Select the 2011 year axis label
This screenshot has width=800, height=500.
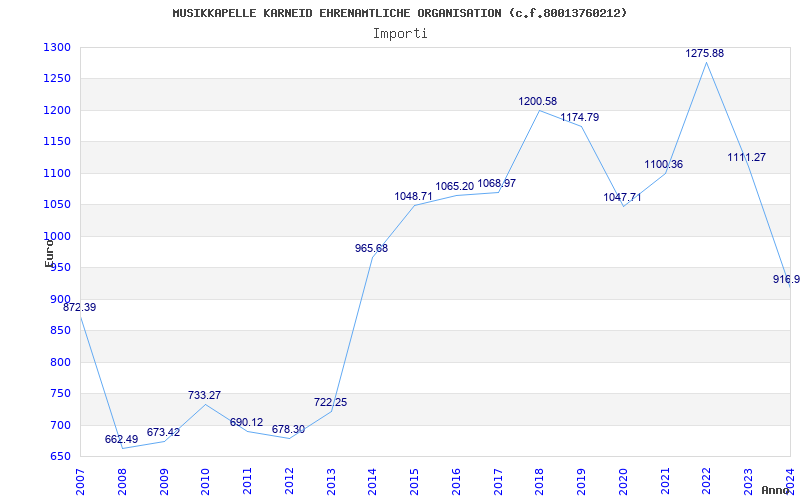(247, 483)
